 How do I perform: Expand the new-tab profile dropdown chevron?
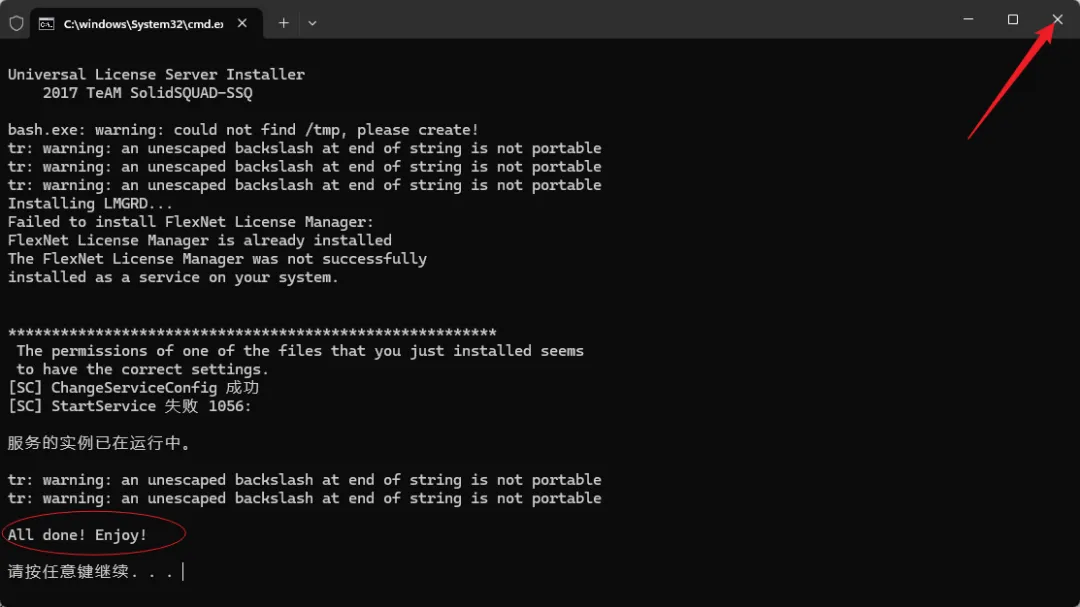[x=312, y=23]
